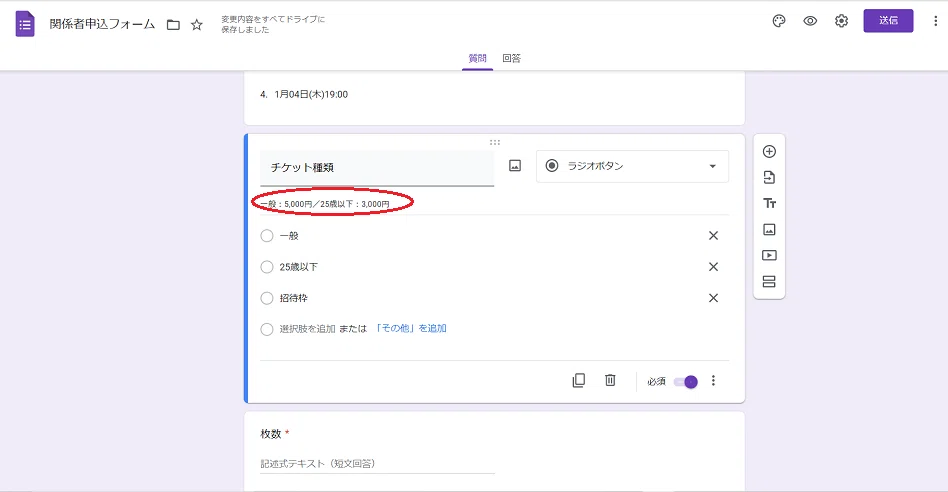Open the header more options menu

[935, 21]
